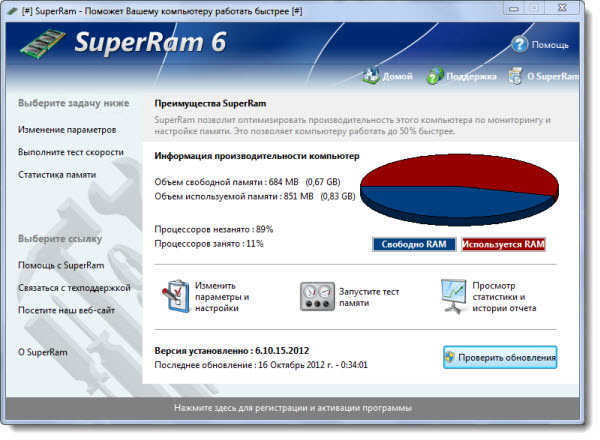This screenshot has height=440, width=600.
Task: Click the registration and activation bar
Action: coord(293,408)
